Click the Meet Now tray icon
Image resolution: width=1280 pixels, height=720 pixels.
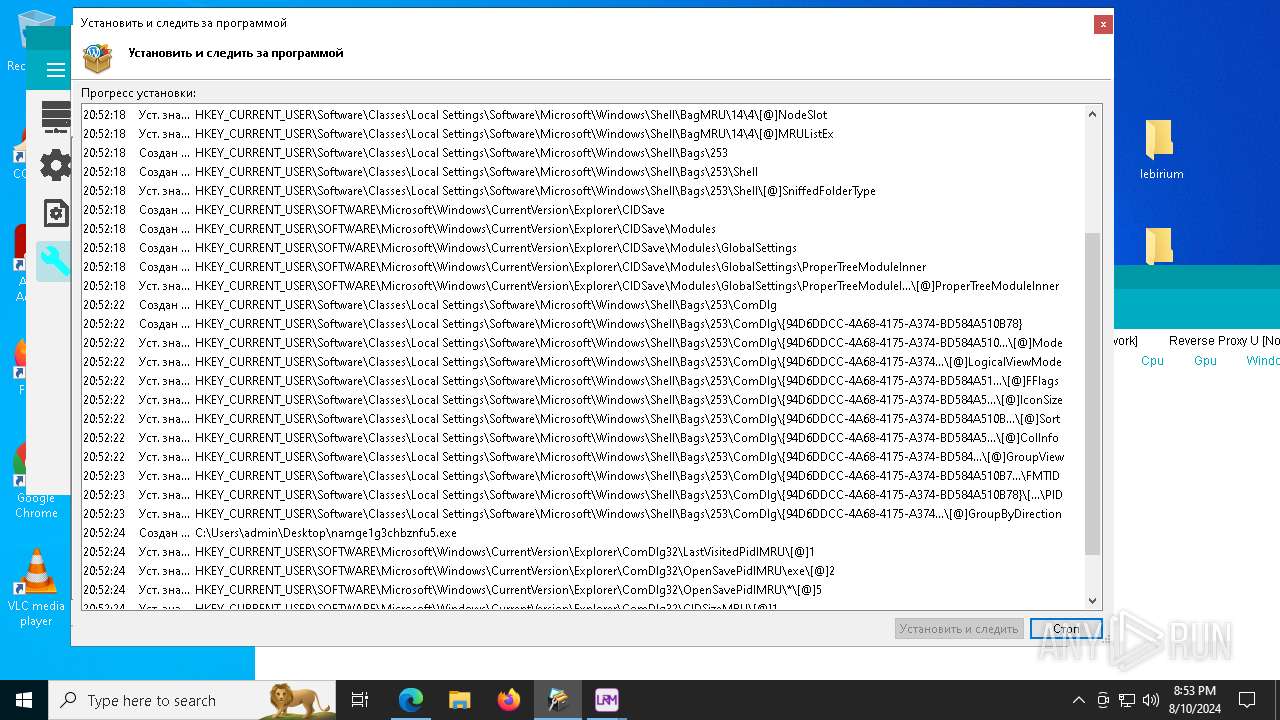pyautogui.click(x=1103, y=700)
